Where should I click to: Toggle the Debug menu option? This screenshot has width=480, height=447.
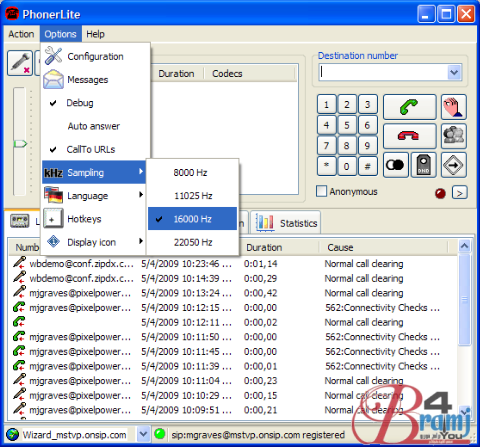(x=95, y=103)
